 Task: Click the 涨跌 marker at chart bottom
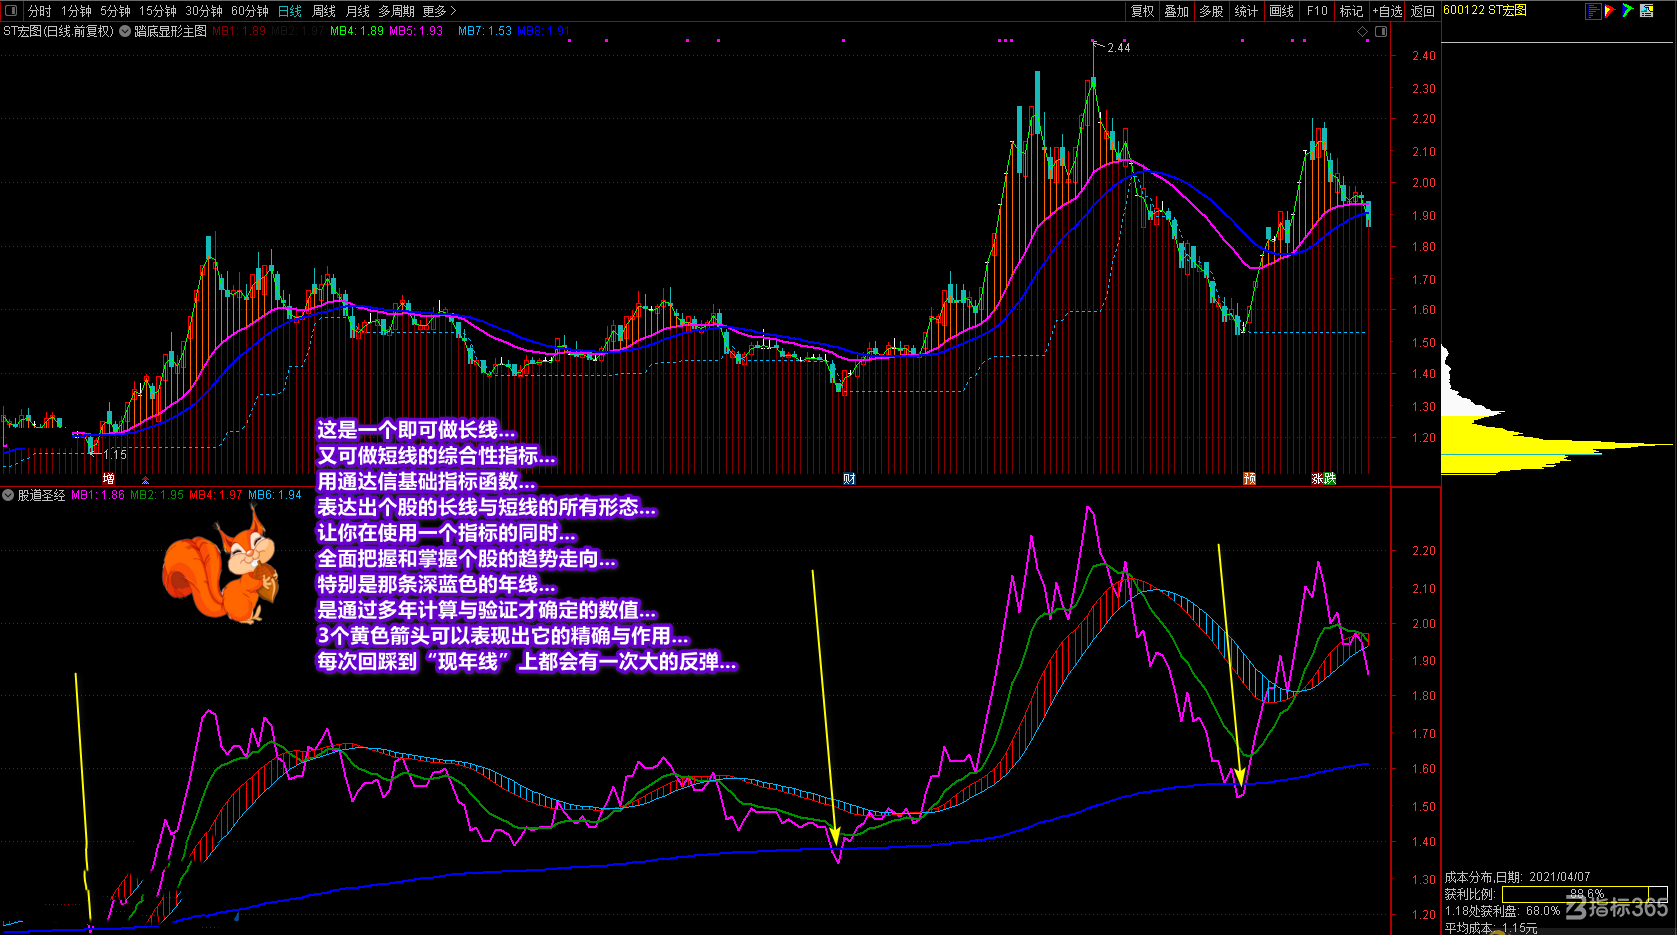coord(1324,479)
